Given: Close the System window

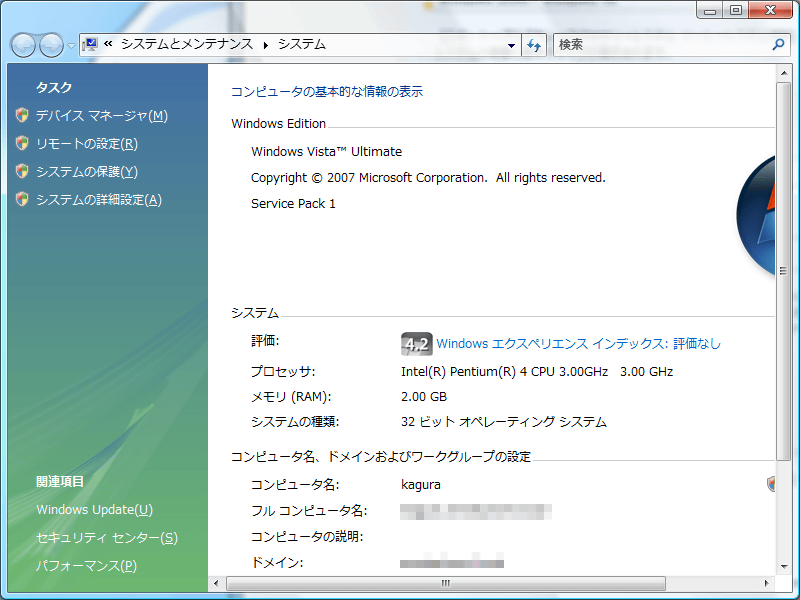Looking at the screenshot, I should [770, 10].
